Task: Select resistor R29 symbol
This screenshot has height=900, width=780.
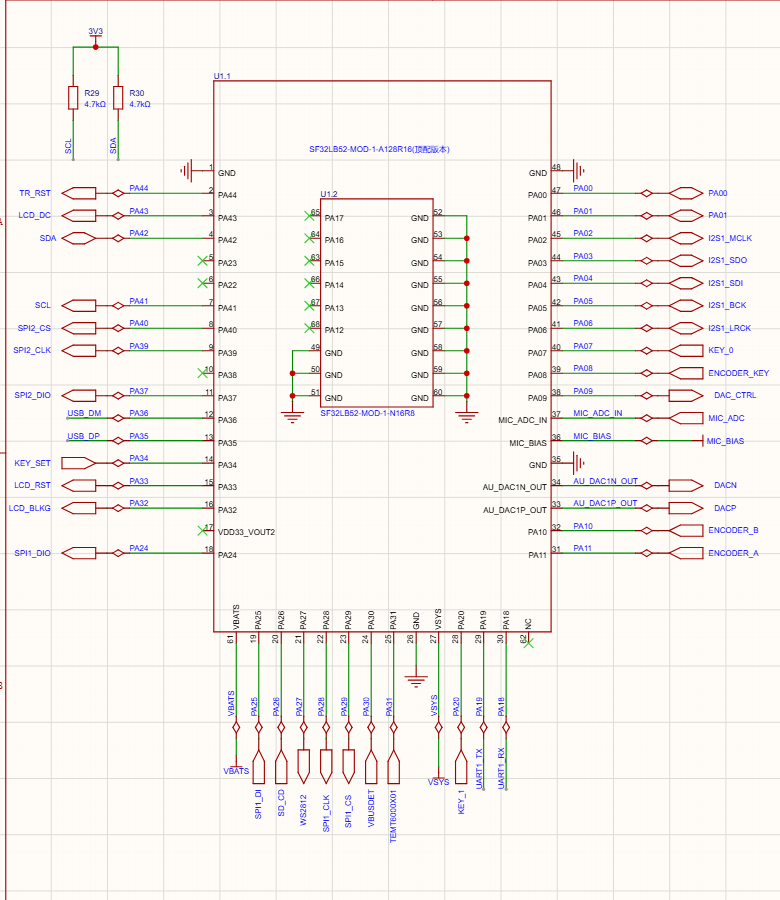Action: click(72, 97)
